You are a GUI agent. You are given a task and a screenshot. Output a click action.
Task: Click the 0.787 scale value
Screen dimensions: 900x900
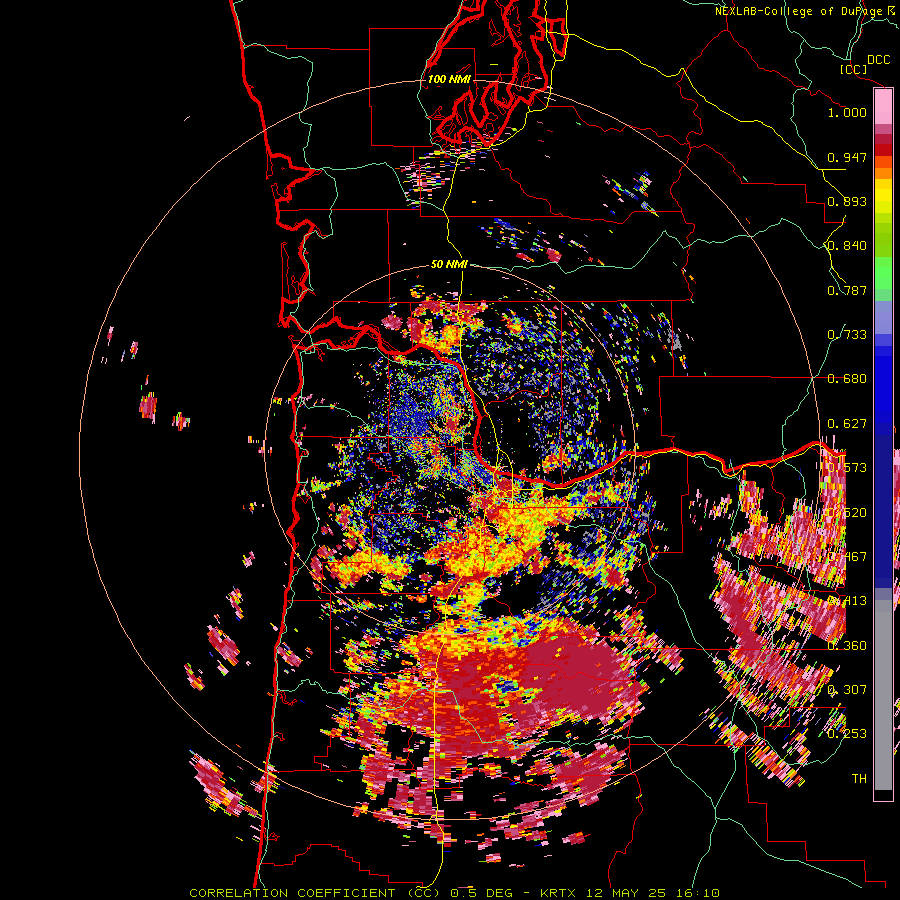[847, 290]
